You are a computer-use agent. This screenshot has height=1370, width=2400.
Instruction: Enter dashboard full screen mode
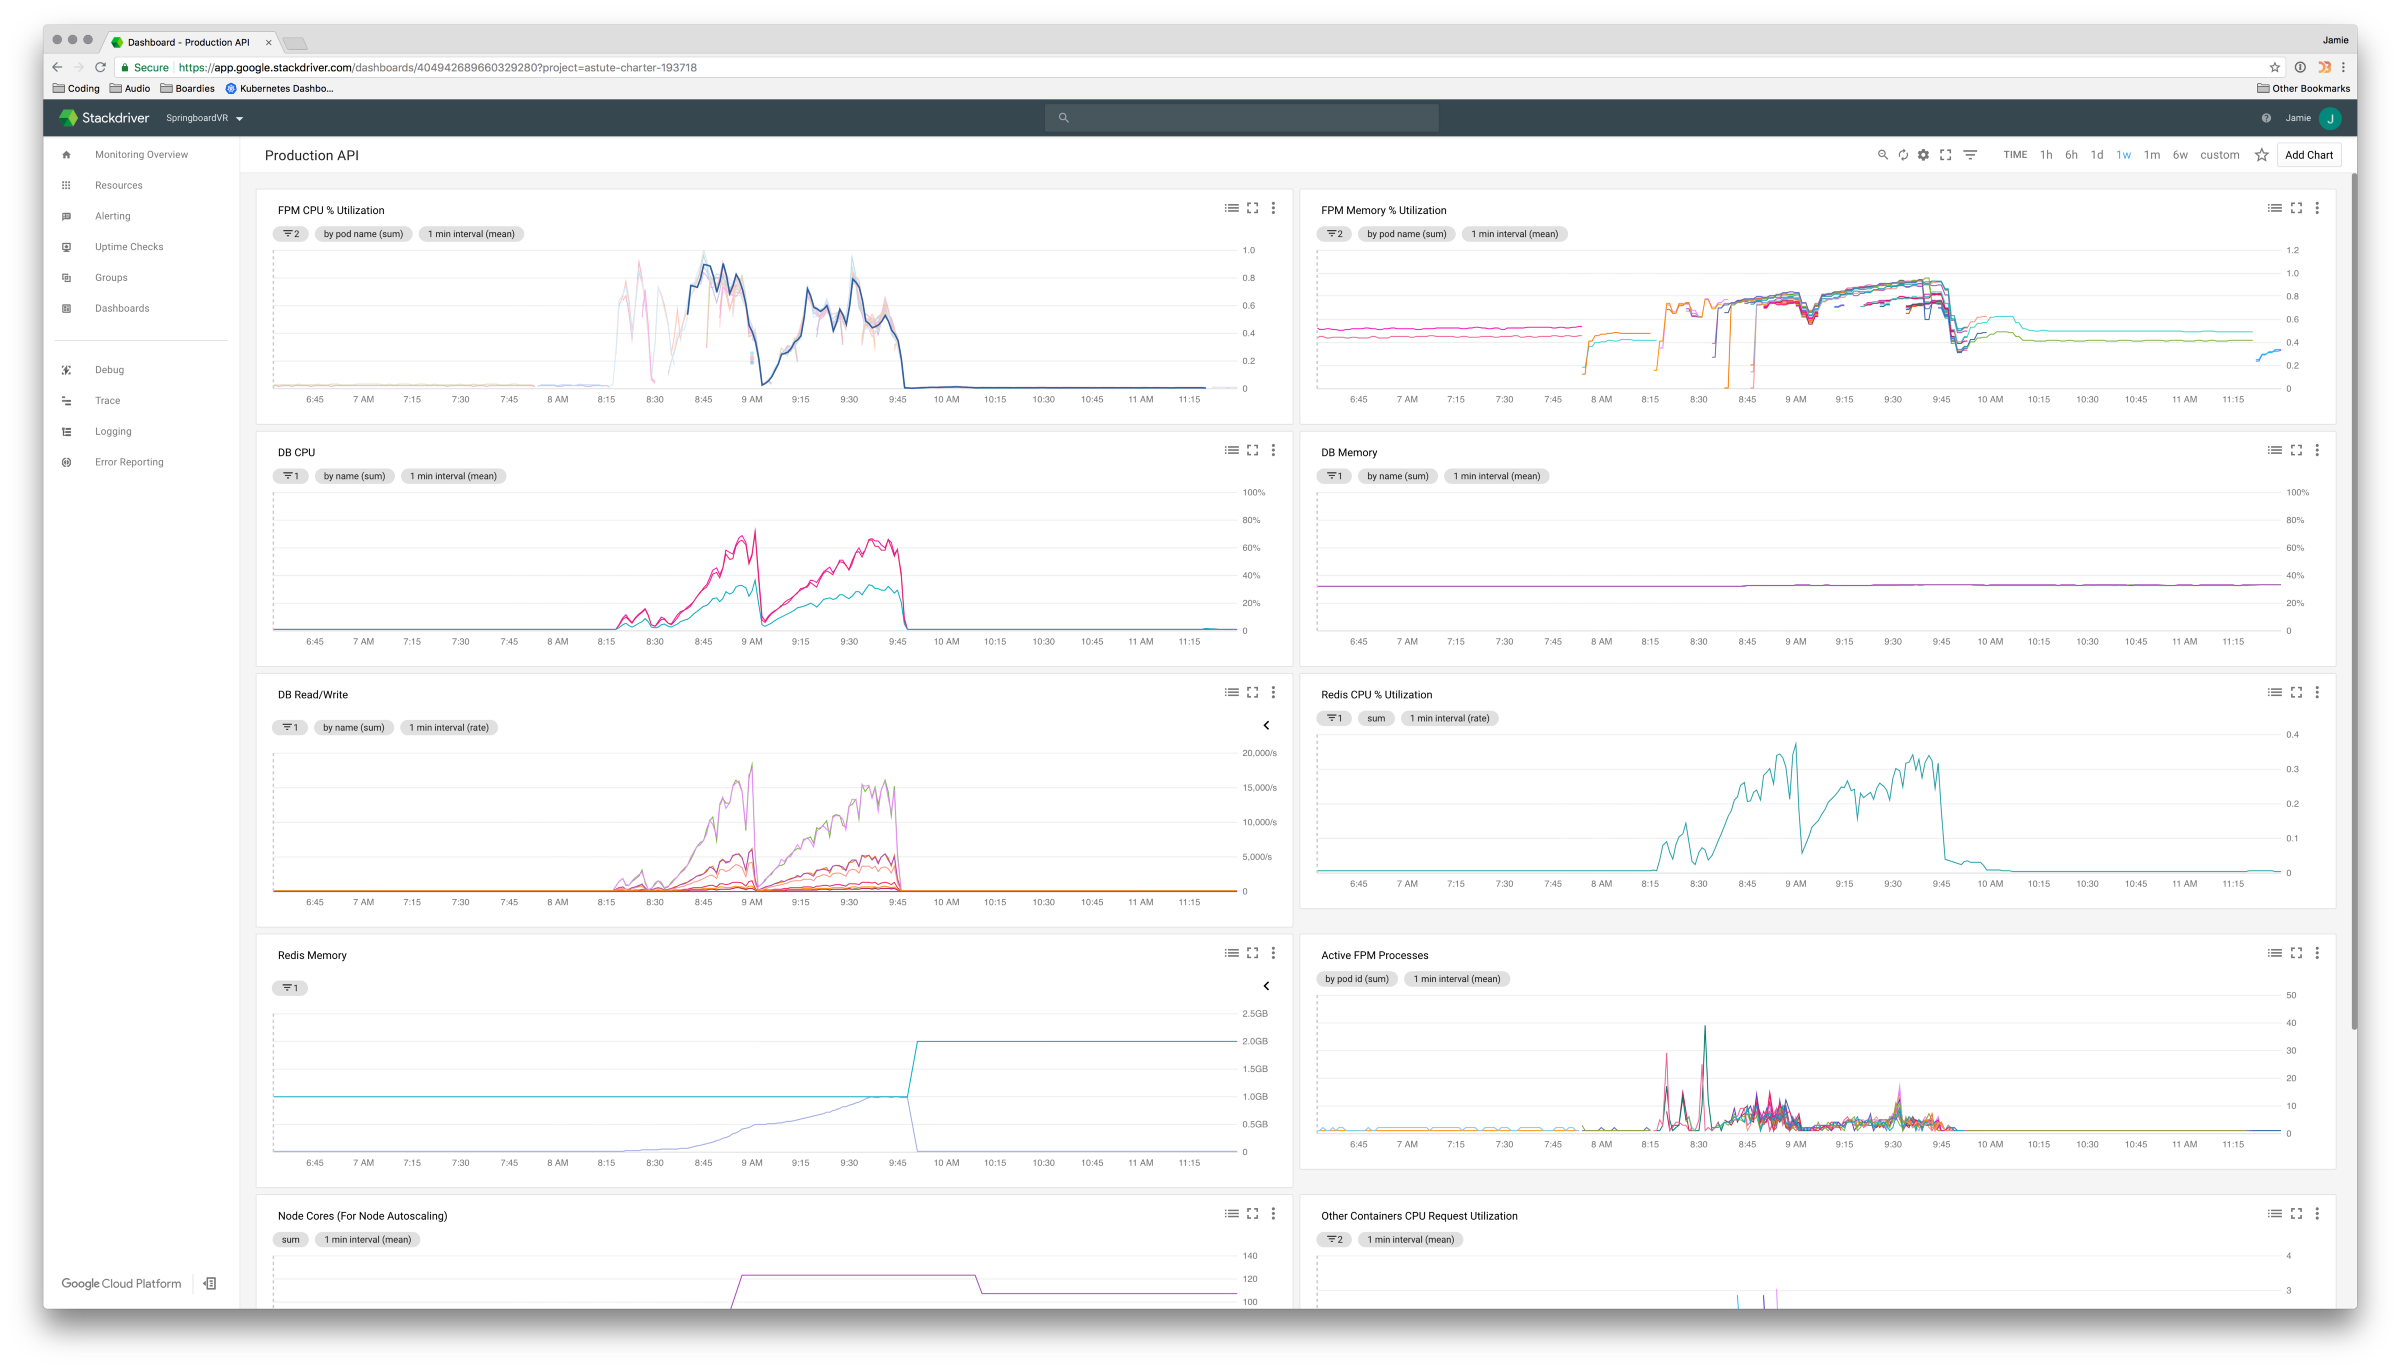pos(1945,155)
